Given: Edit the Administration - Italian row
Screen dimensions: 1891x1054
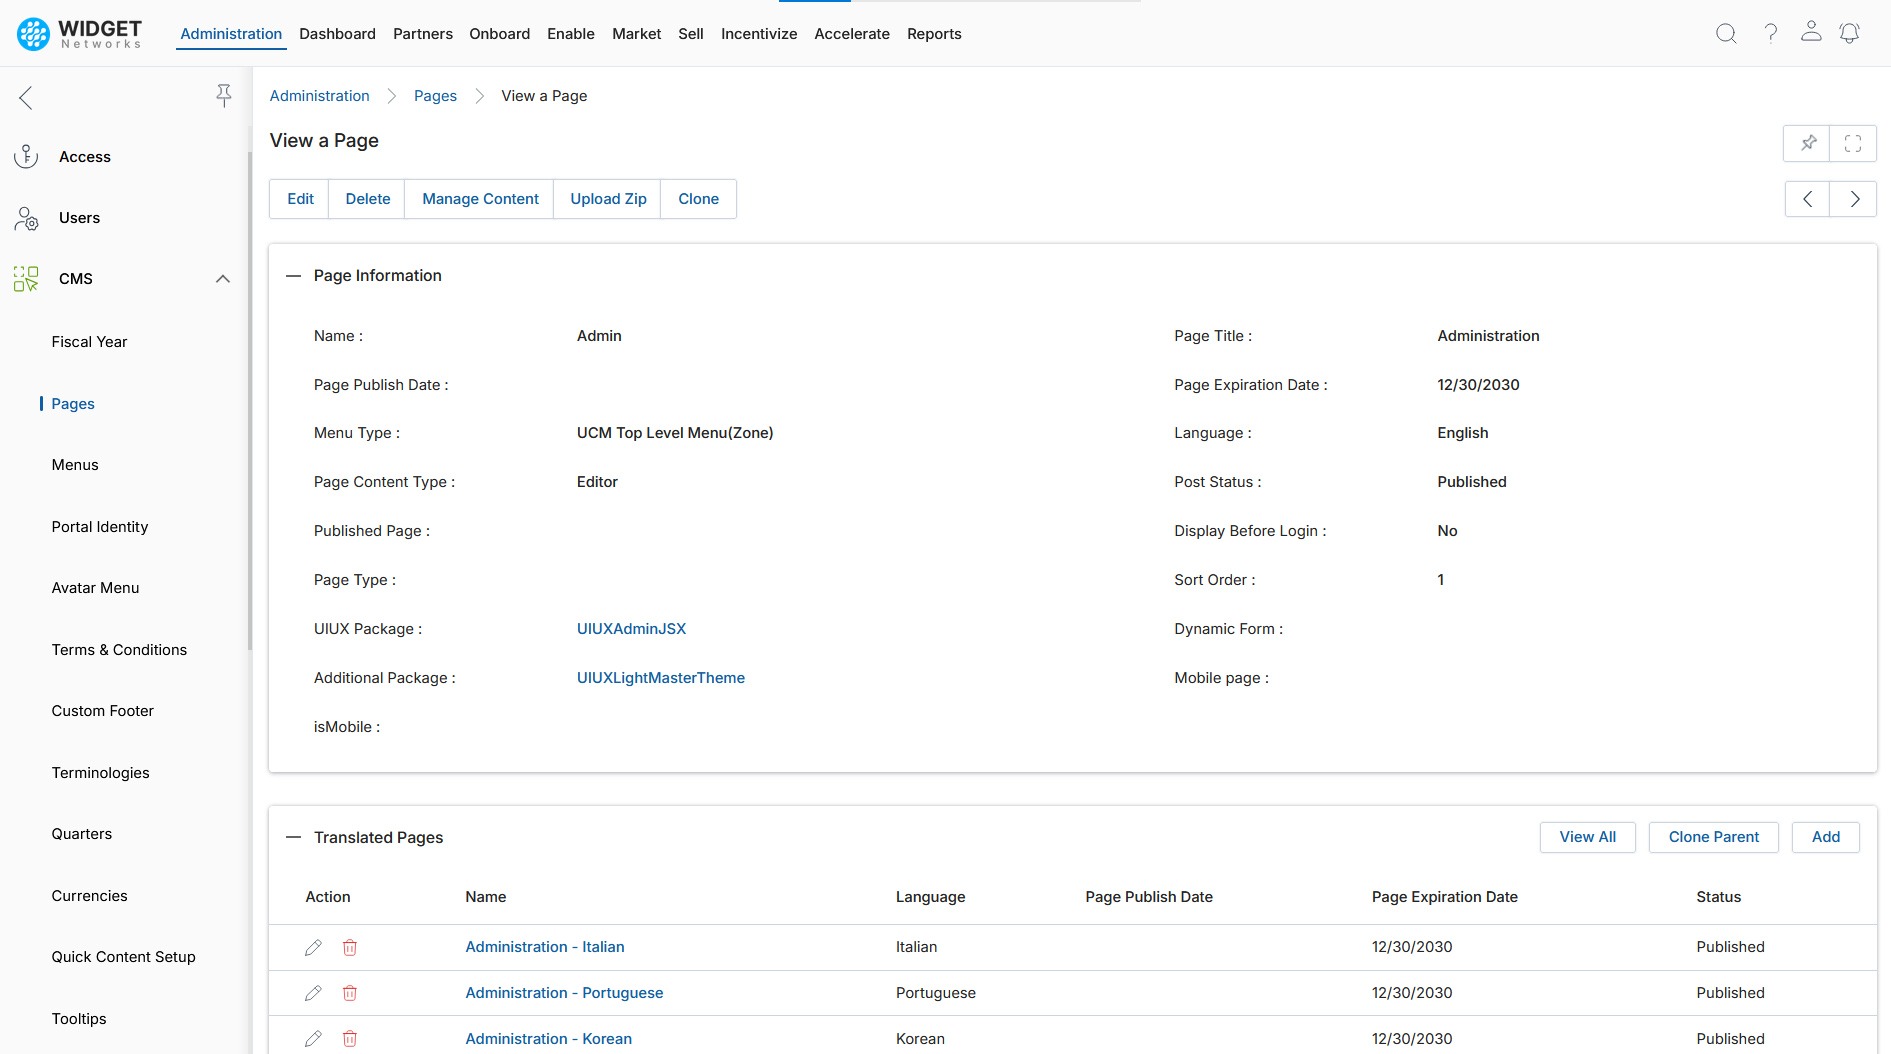Looking at the screenshot, I should coord(313,947).
